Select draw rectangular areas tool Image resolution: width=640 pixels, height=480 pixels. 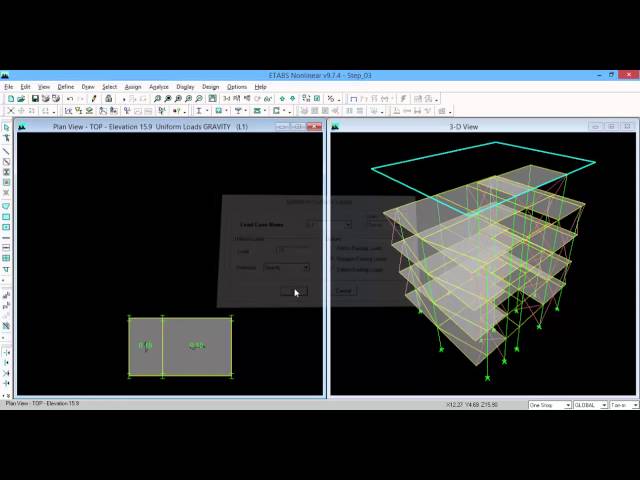(7, 217)
